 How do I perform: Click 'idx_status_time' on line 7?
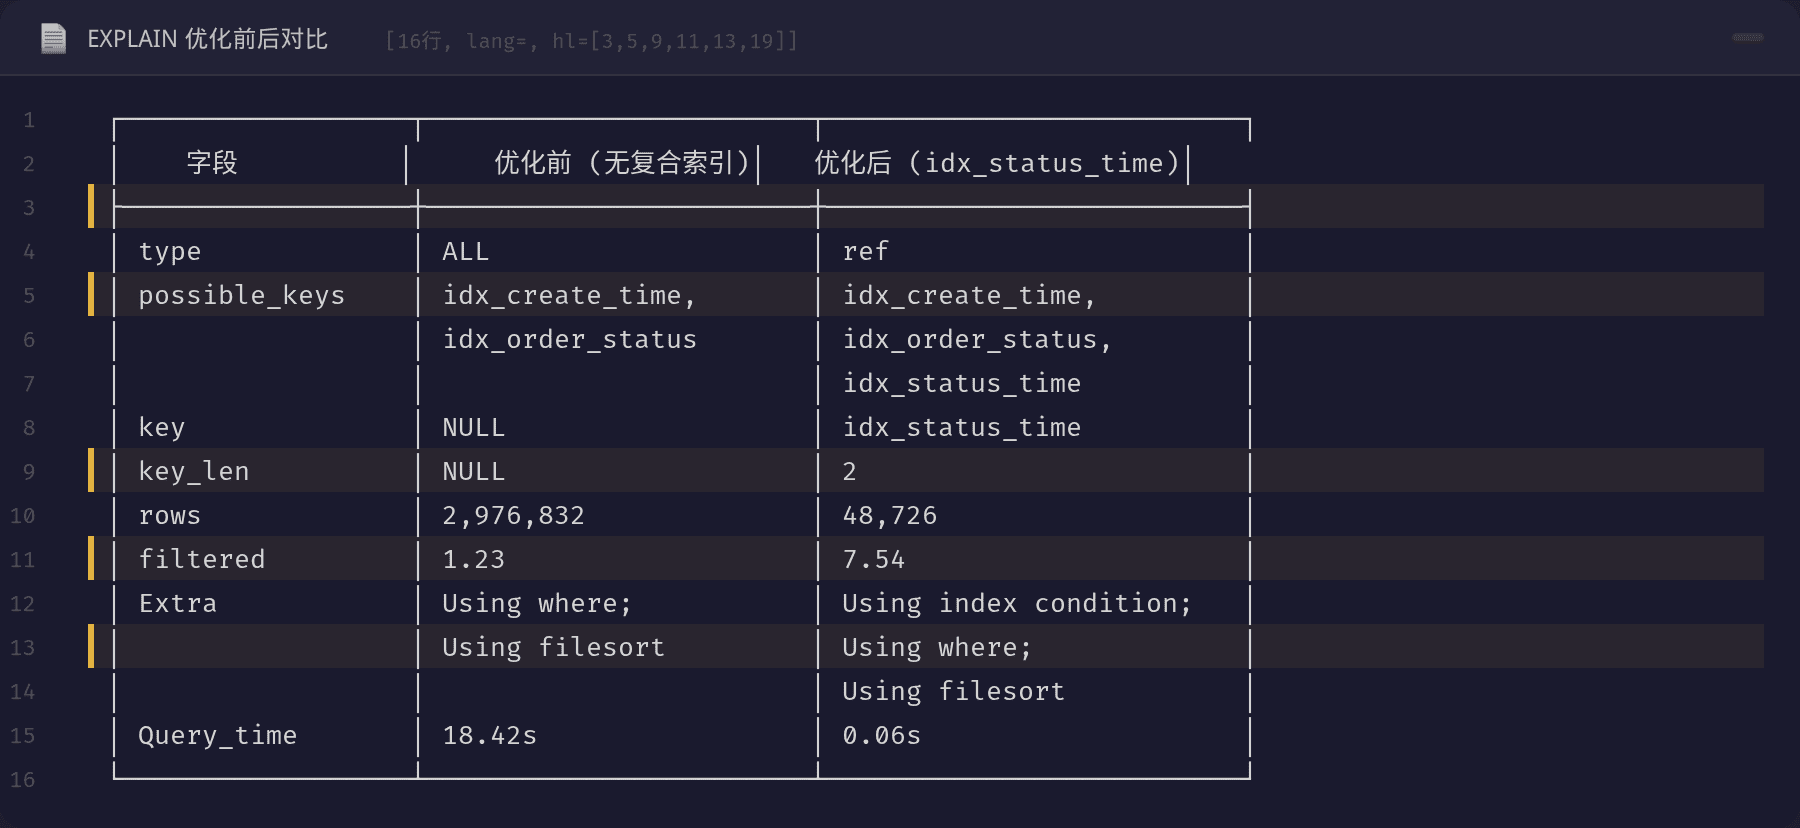click(961, 384)
